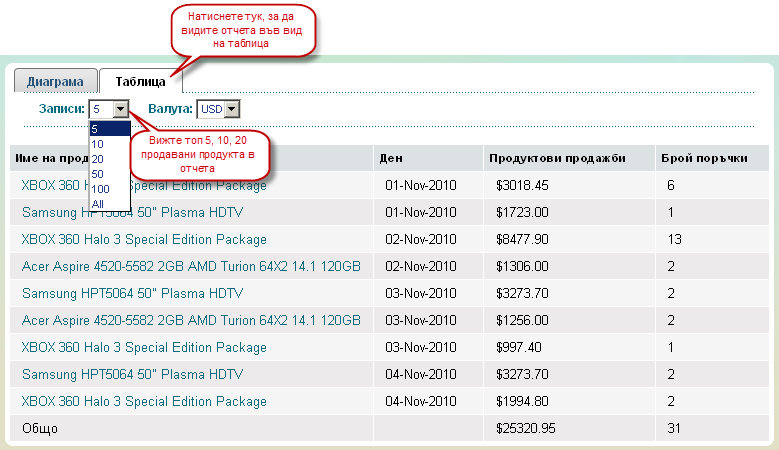Choose 10 in the Записи list
The height and width of the screenshot is (450, 779).
coord(98,144)
